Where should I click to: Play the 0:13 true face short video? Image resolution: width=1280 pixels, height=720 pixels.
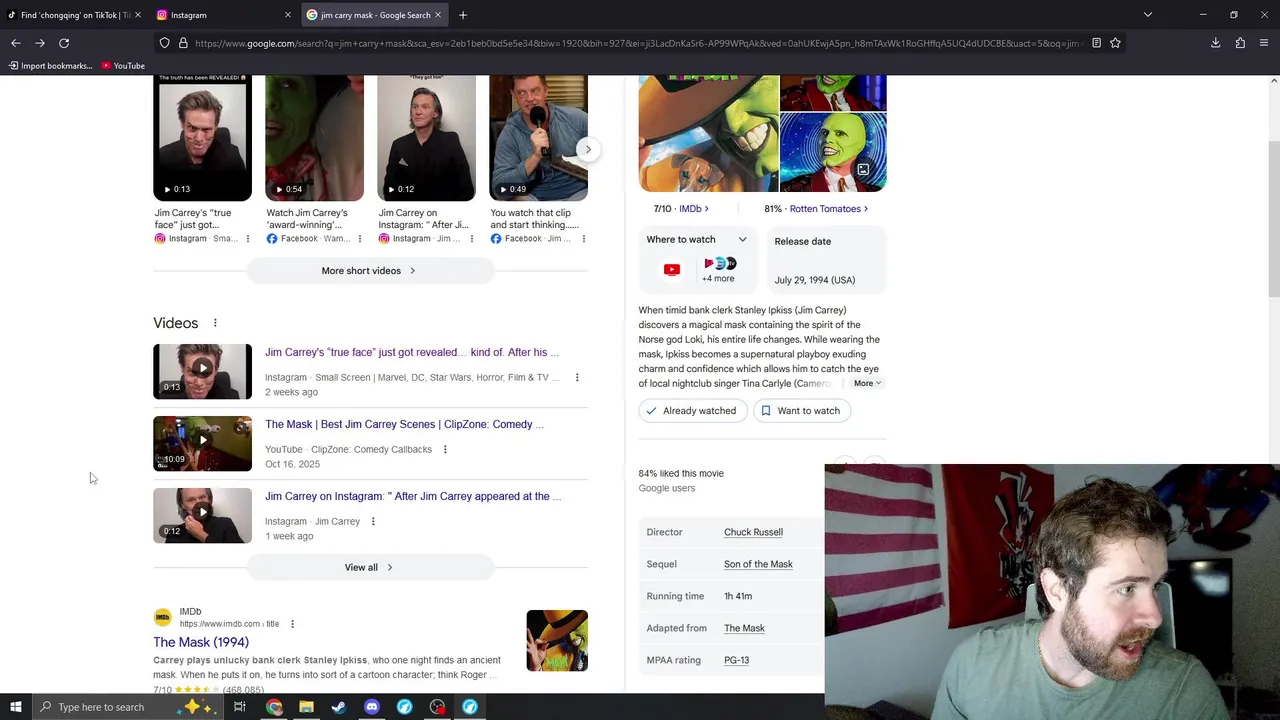[x=202, y=138]
